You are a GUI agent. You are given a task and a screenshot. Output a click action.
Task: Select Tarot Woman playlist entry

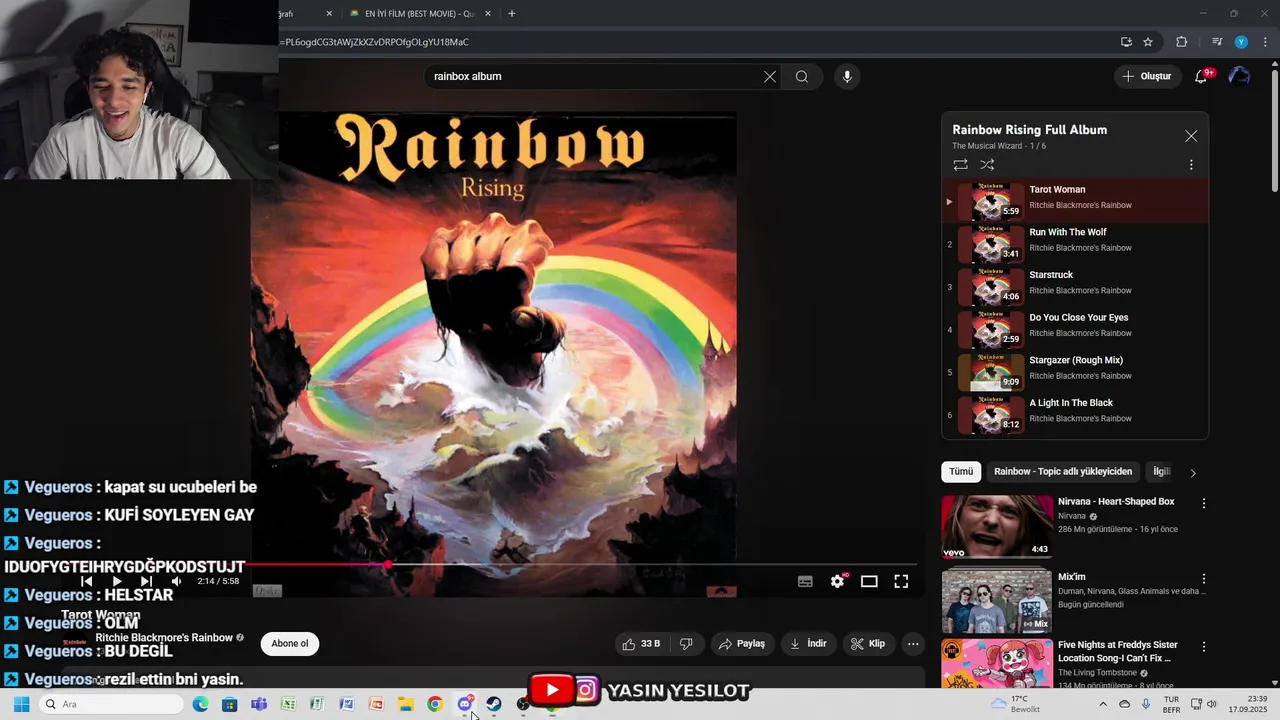(1075, 201)
